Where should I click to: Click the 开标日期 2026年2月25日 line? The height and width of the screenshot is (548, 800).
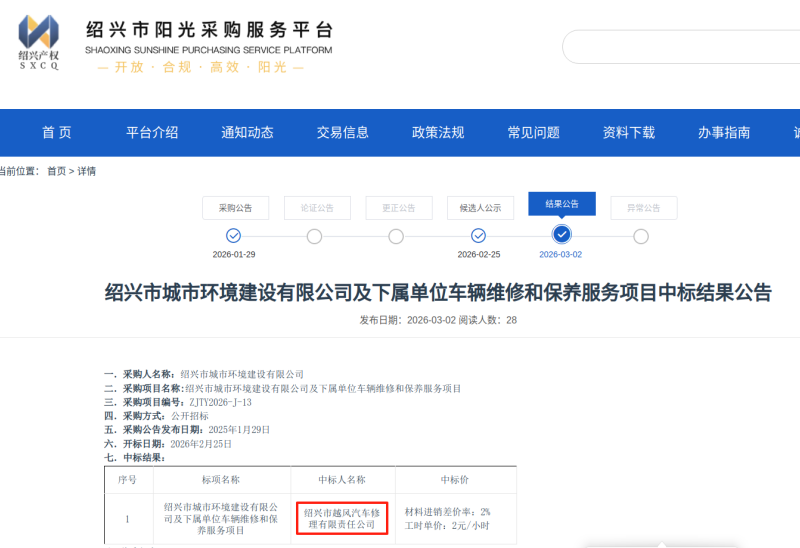168,444
